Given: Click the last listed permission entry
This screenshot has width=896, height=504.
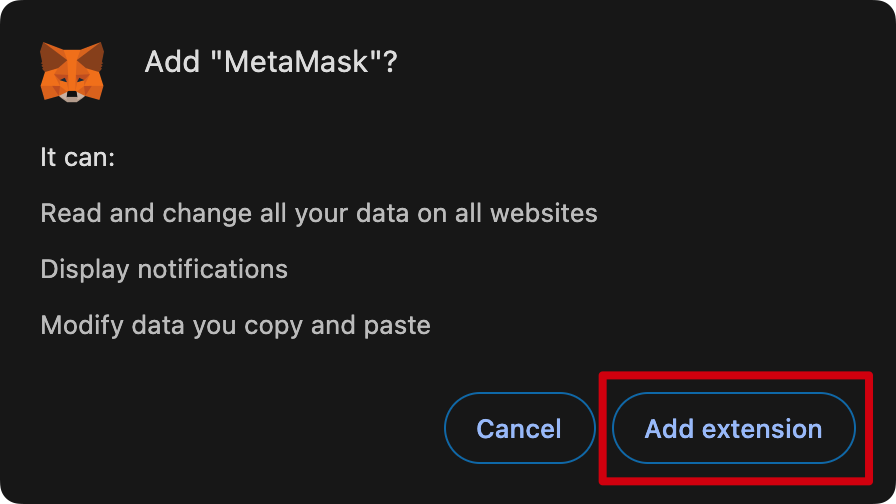Looking at the screenshot, I should coord(235,325).
